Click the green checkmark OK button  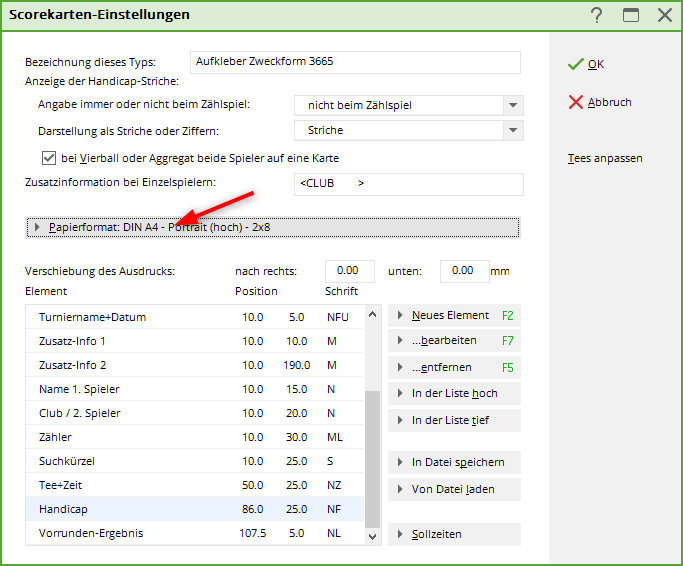pyautogui.click(x=586, y=64)
